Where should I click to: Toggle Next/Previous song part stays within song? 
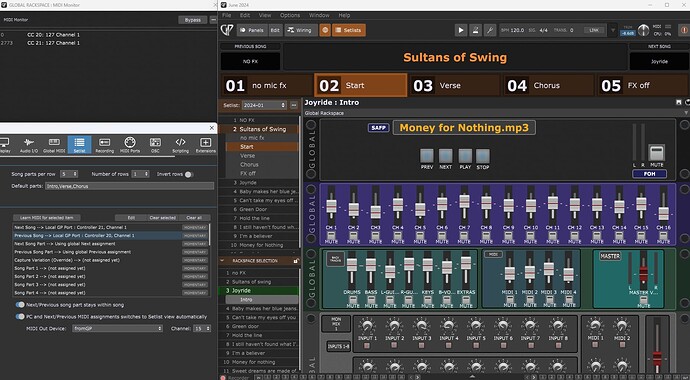pos(20,305)
